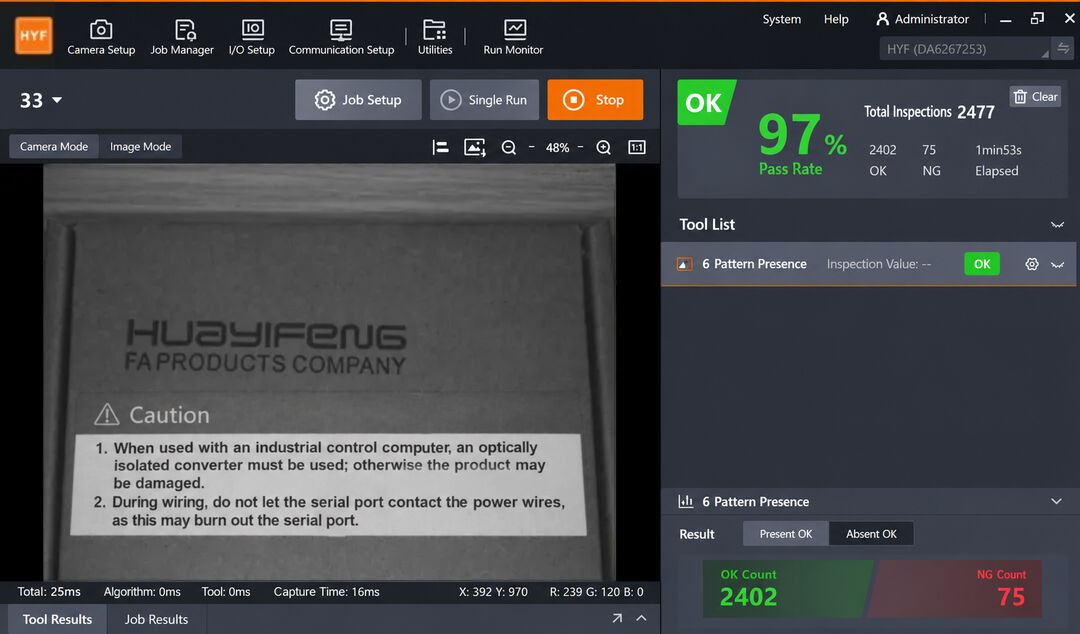The height and width of the screenshot is (634, 1080).
Task: Open the job number 33 dropdown
Action: (x=41, y=101)
